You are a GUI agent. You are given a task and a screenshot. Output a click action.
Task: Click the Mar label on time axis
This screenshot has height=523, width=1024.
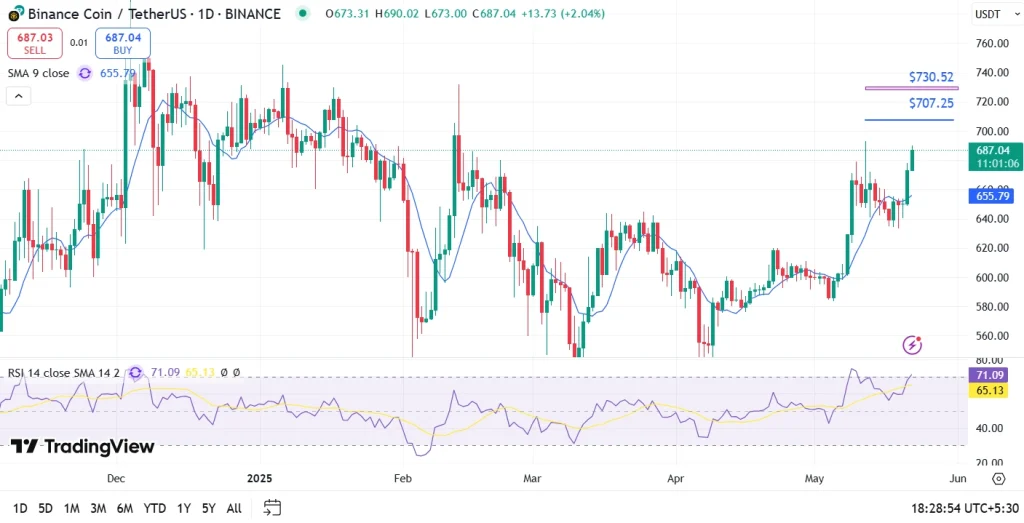533,479
